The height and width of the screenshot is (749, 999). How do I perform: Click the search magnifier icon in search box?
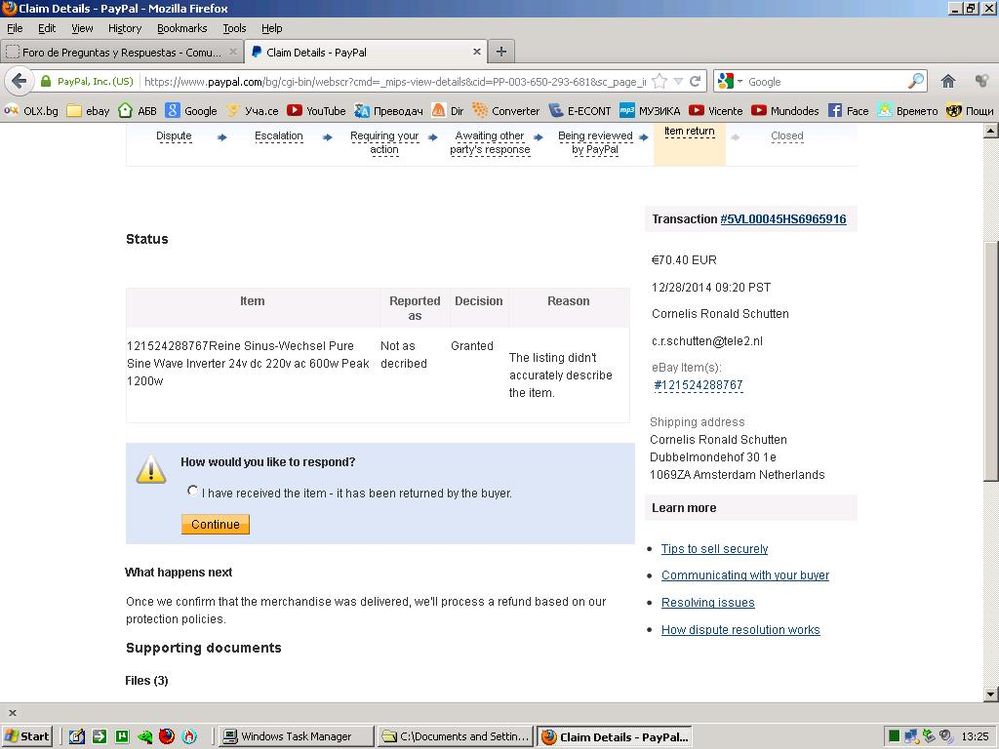click(x=916, y=82)
